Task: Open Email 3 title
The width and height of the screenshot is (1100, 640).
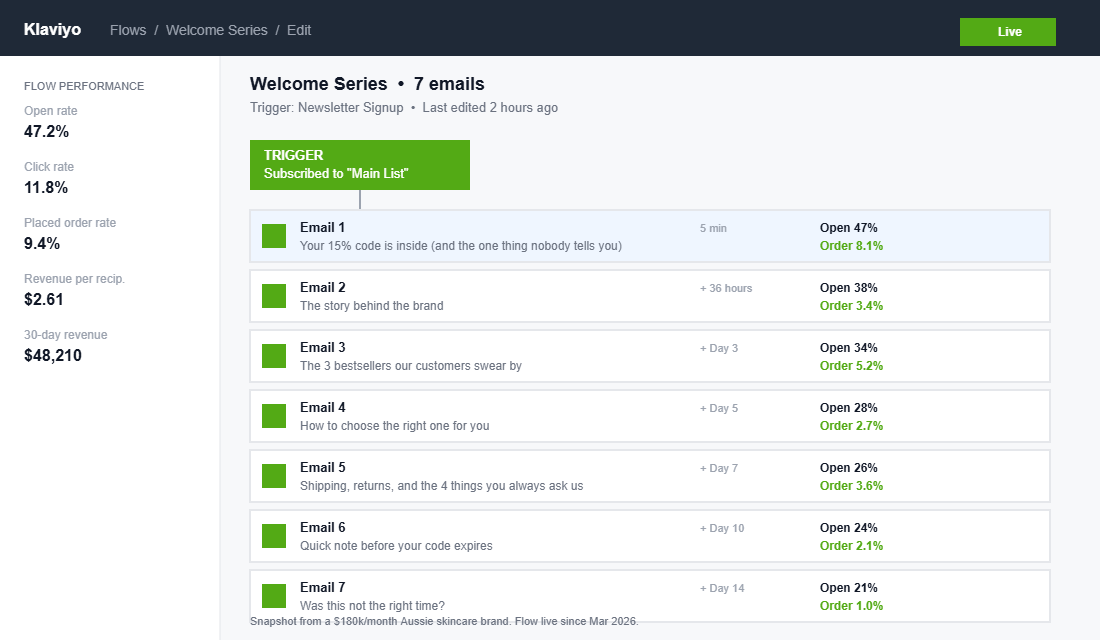Action: (x=323, y=347)
